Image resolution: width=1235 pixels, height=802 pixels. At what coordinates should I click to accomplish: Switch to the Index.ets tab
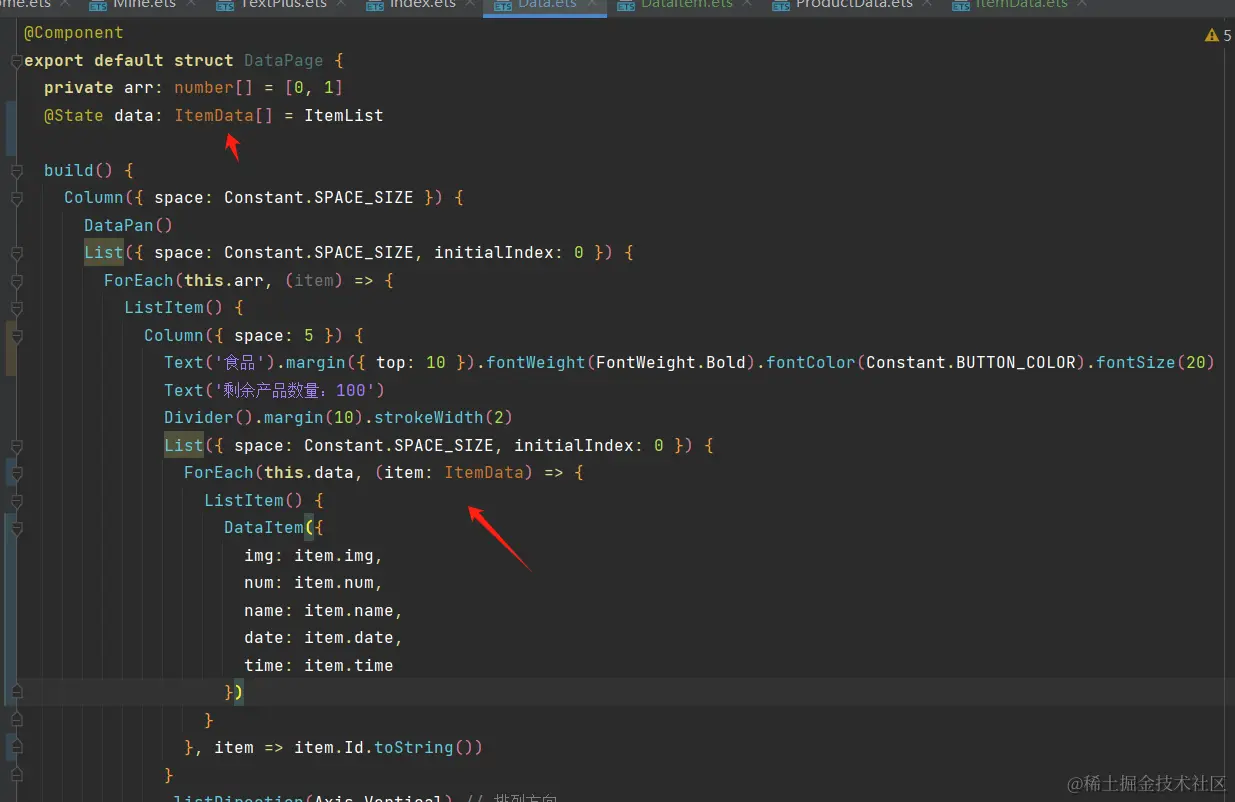pyautogui.click(x=420, y=5)
